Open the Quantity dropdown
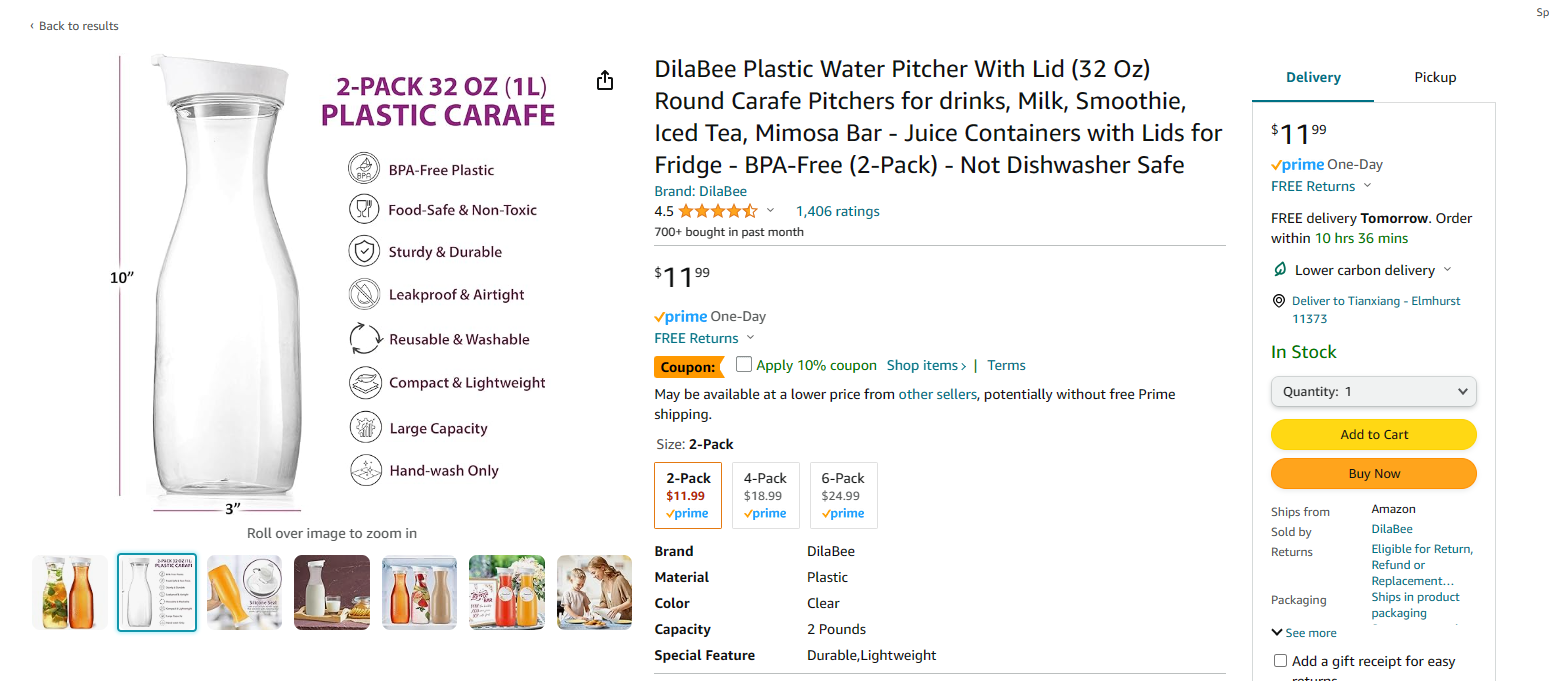Screen dimensions: 1549x681 [1373, 392]
